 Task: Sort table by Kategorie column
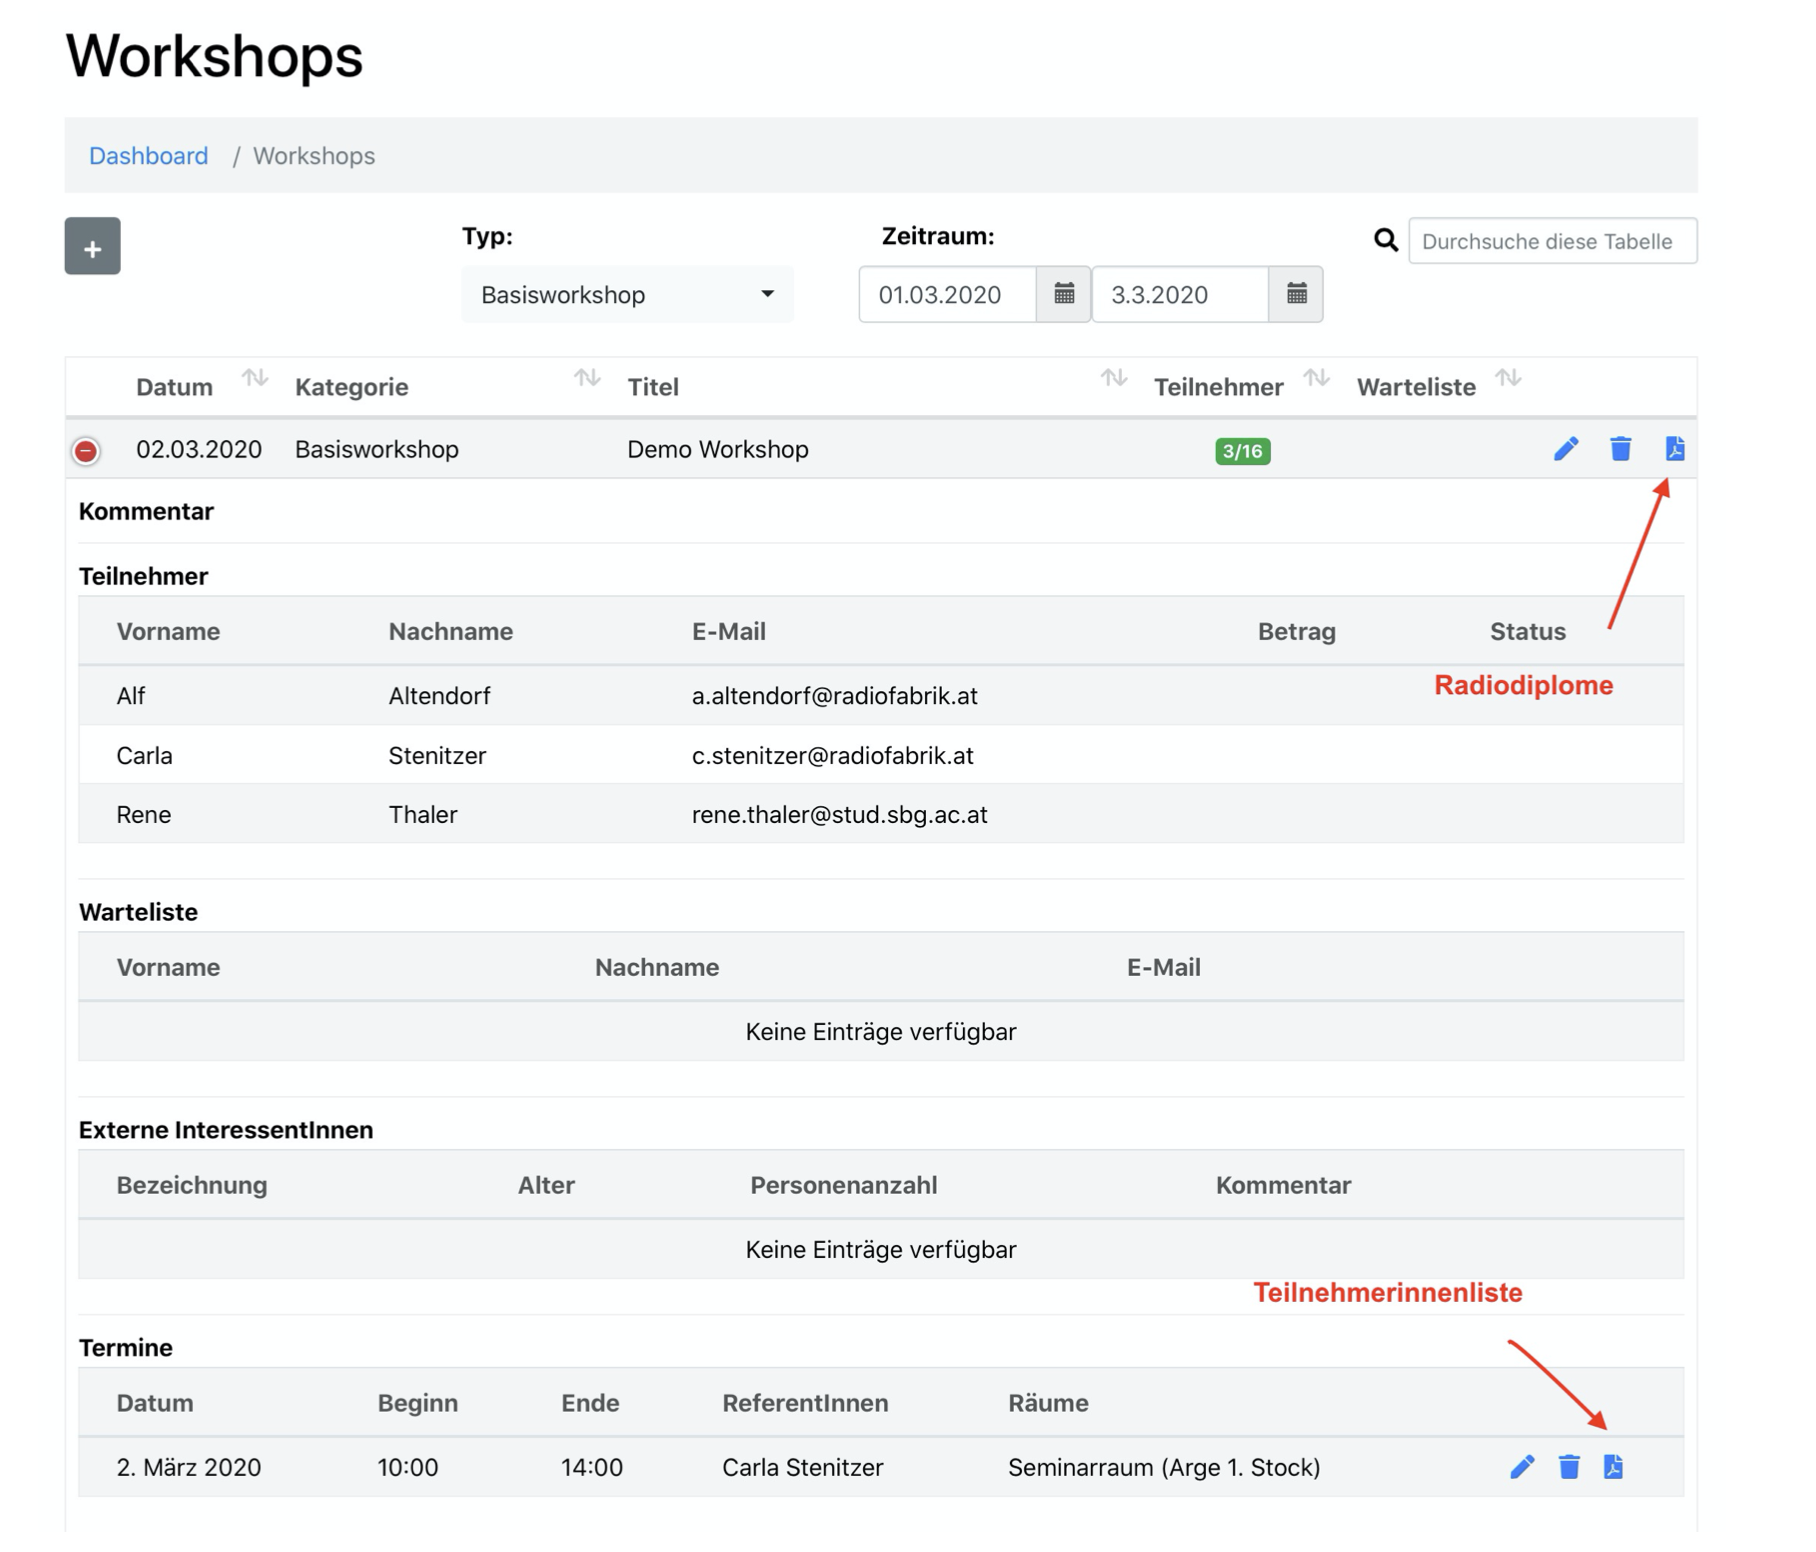587,378
